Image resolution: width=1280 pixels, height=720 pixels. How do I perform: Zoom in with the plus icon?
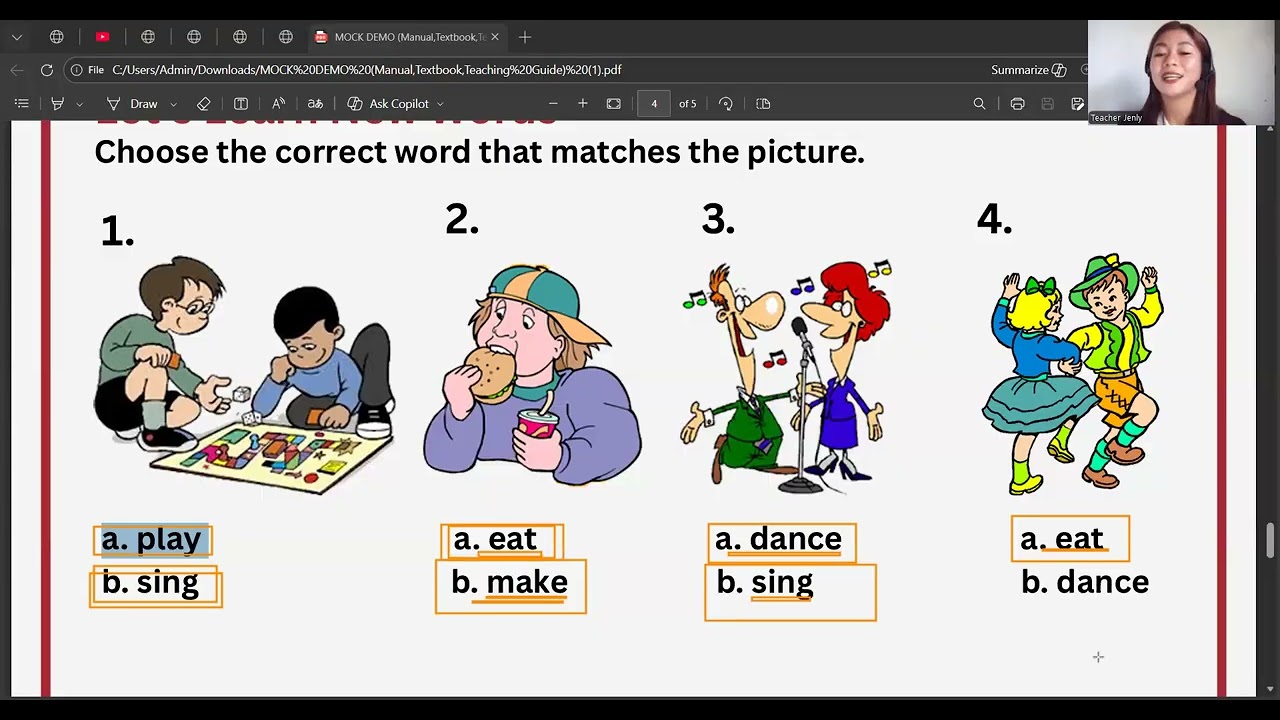[x=583, y=104]
